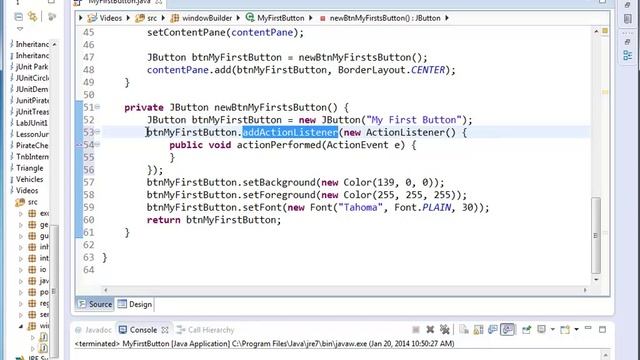Click the Open Console icon
Screen dimensions: 640x360
[565, 329]
